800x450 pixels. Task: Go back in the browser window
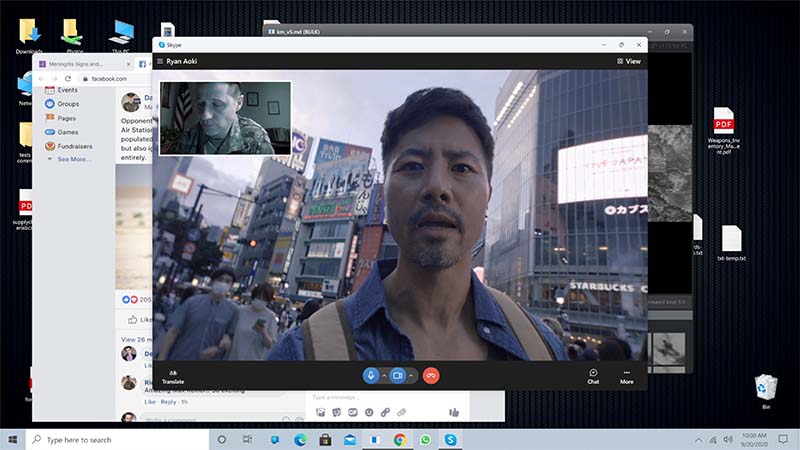point(41,79)
